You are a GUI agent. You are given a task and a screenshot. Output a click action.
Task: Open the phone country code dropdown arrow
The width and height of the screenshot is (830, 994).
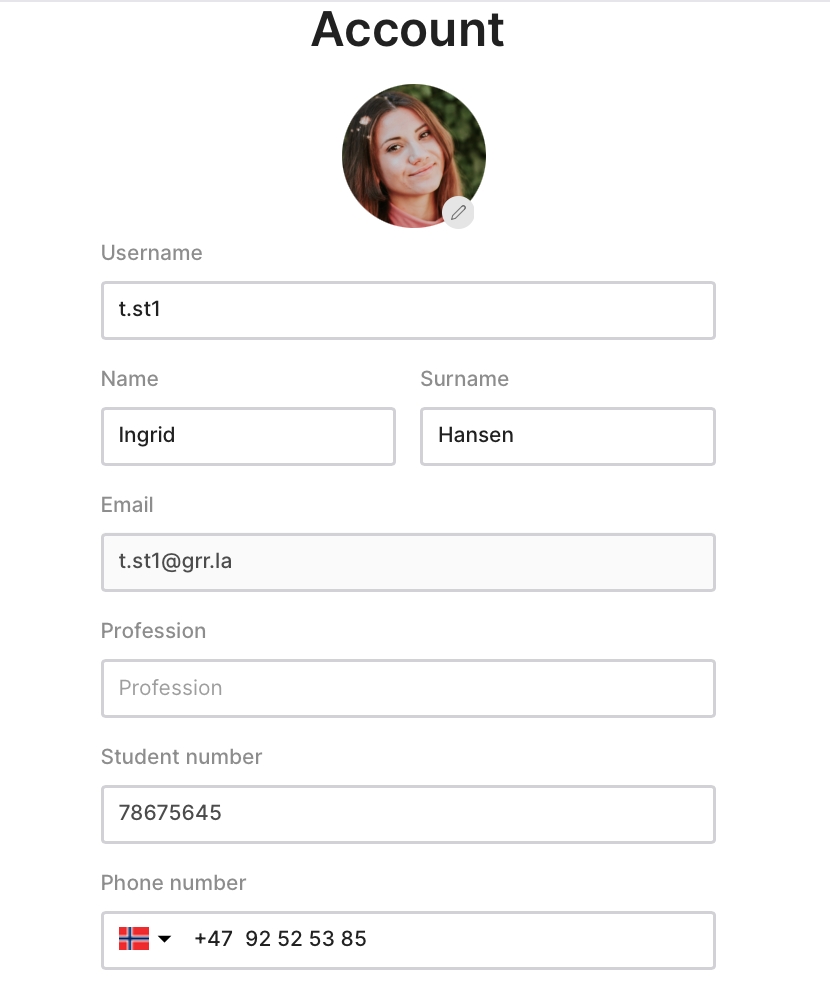click(164, 938)
